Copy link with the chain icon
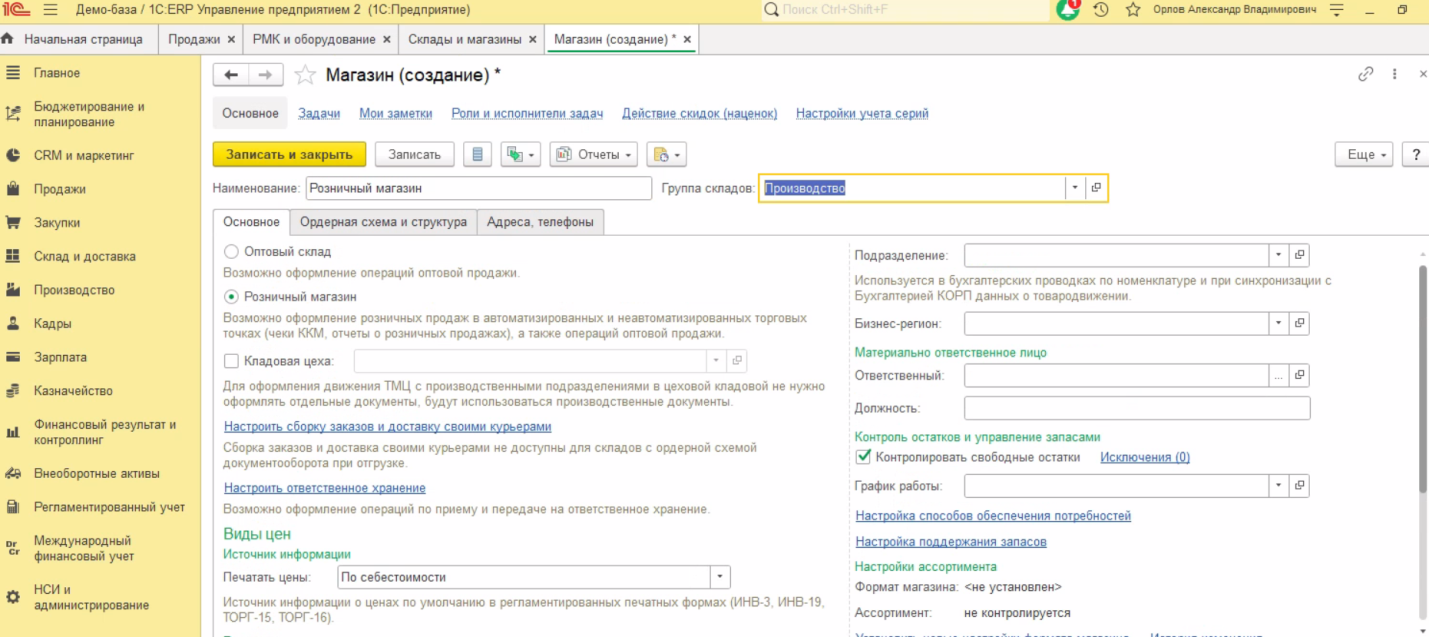 pyautogui.click(x=1365, y=74)
